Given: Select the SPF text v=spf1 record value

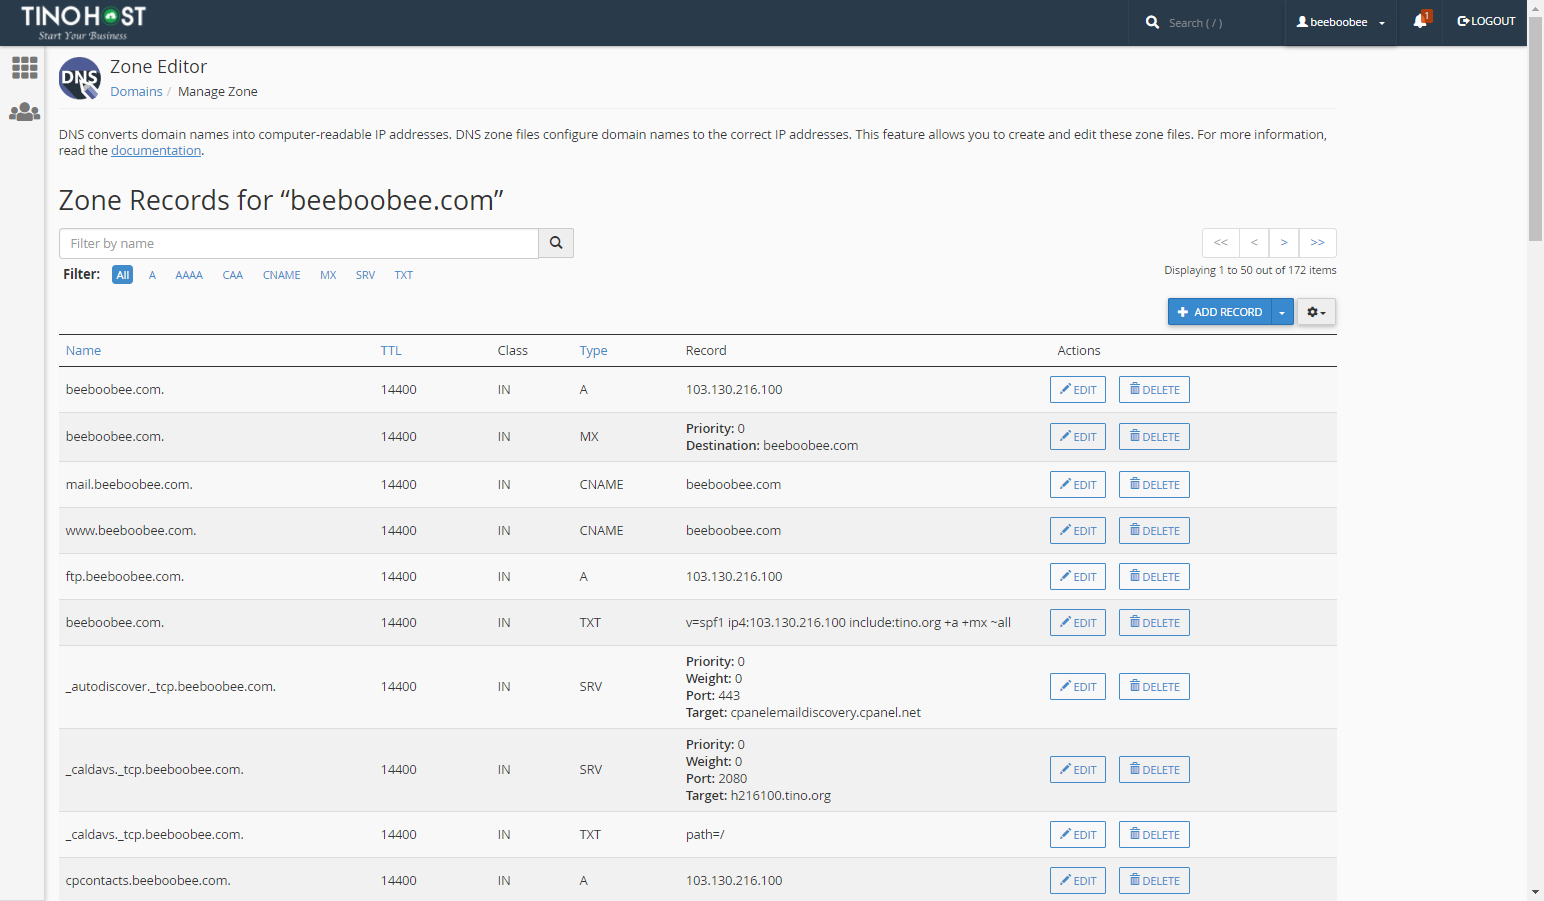Looking at the screenshot, I should 848,623.
